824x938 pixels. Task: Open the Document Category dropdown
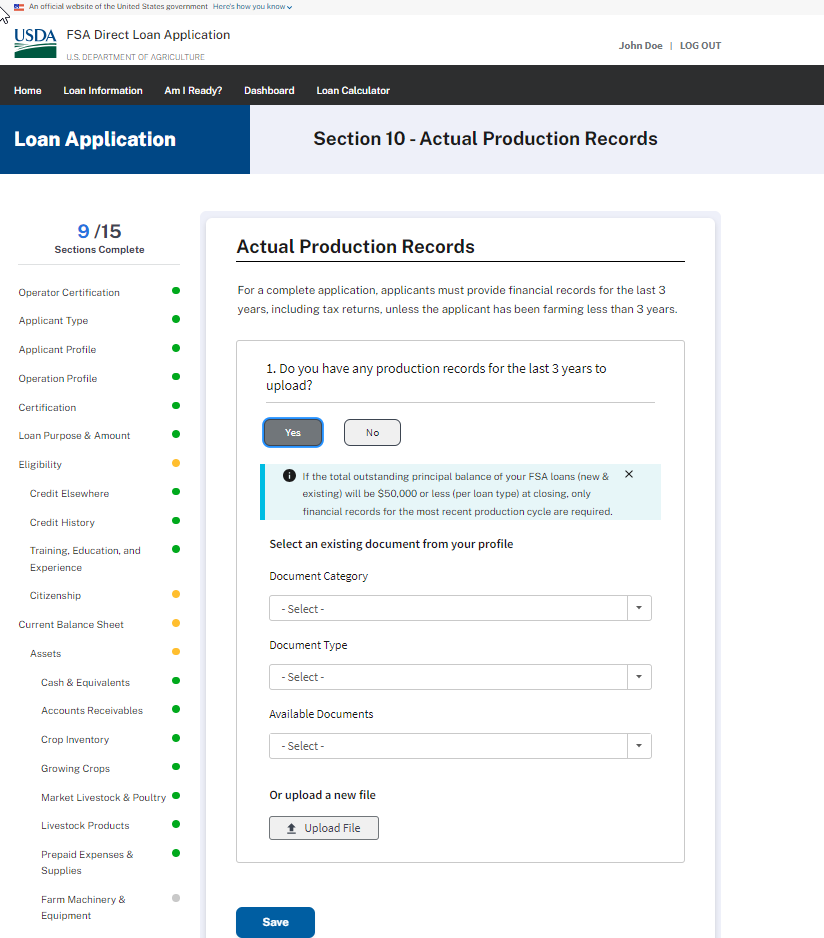pyautogui.click(x=460, y=608)
